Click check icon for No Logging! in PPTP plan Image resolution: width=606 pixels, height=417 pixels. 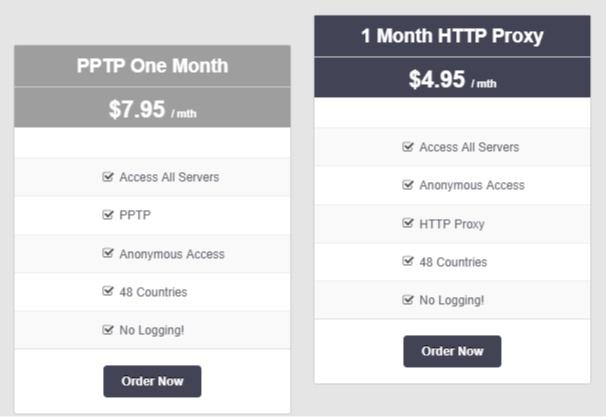[x=108, y=330]
